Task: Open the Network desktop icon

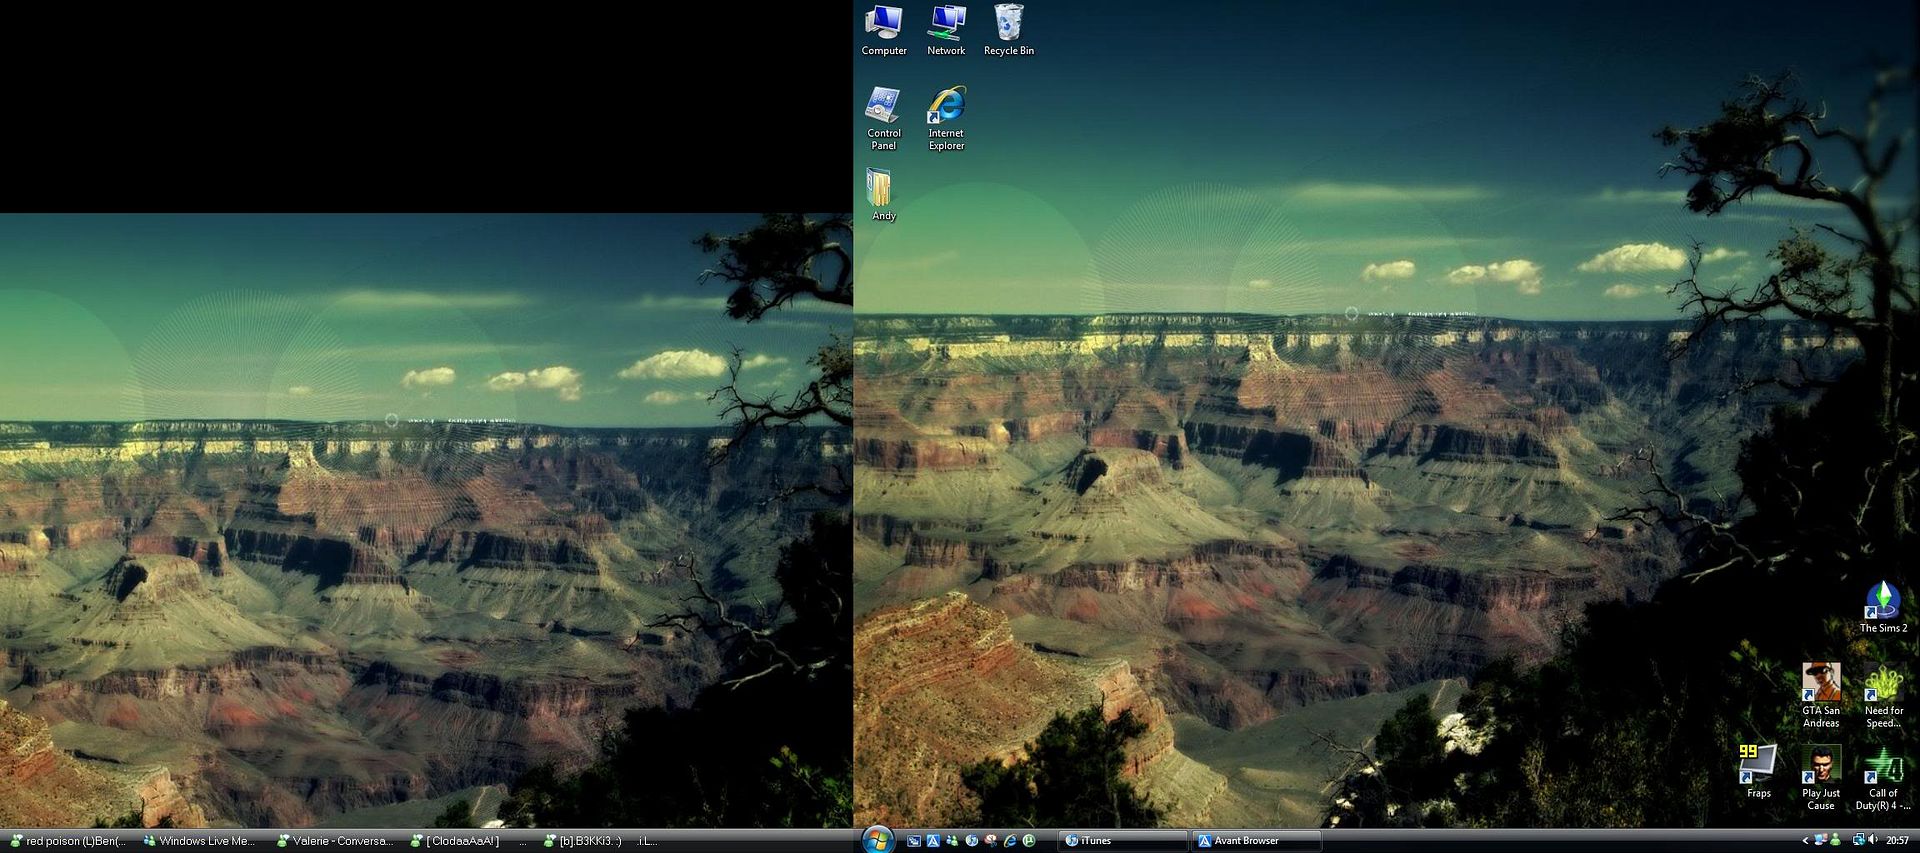Action: (x=946, y=28)
